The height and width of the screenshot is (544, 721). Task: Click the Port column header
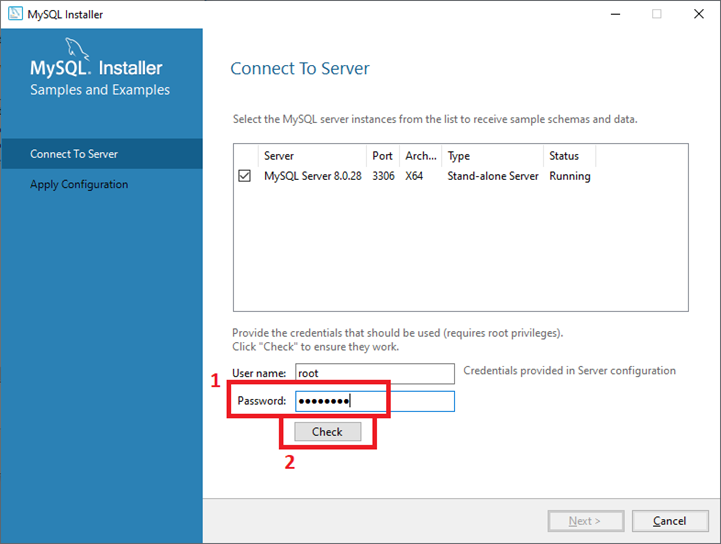pos(383,156)
